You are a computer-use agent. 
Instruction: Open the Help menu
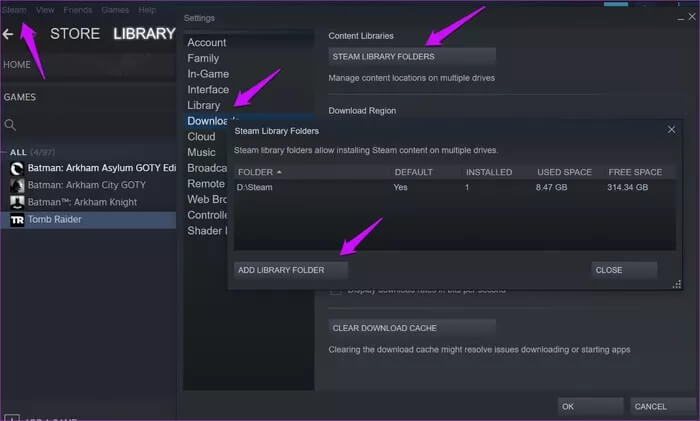point(147,10)
